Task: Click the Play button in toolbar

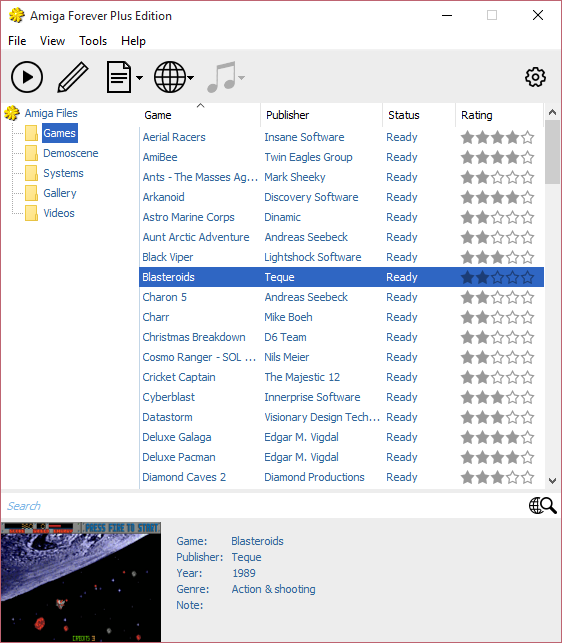Action: tap(27, 77)
